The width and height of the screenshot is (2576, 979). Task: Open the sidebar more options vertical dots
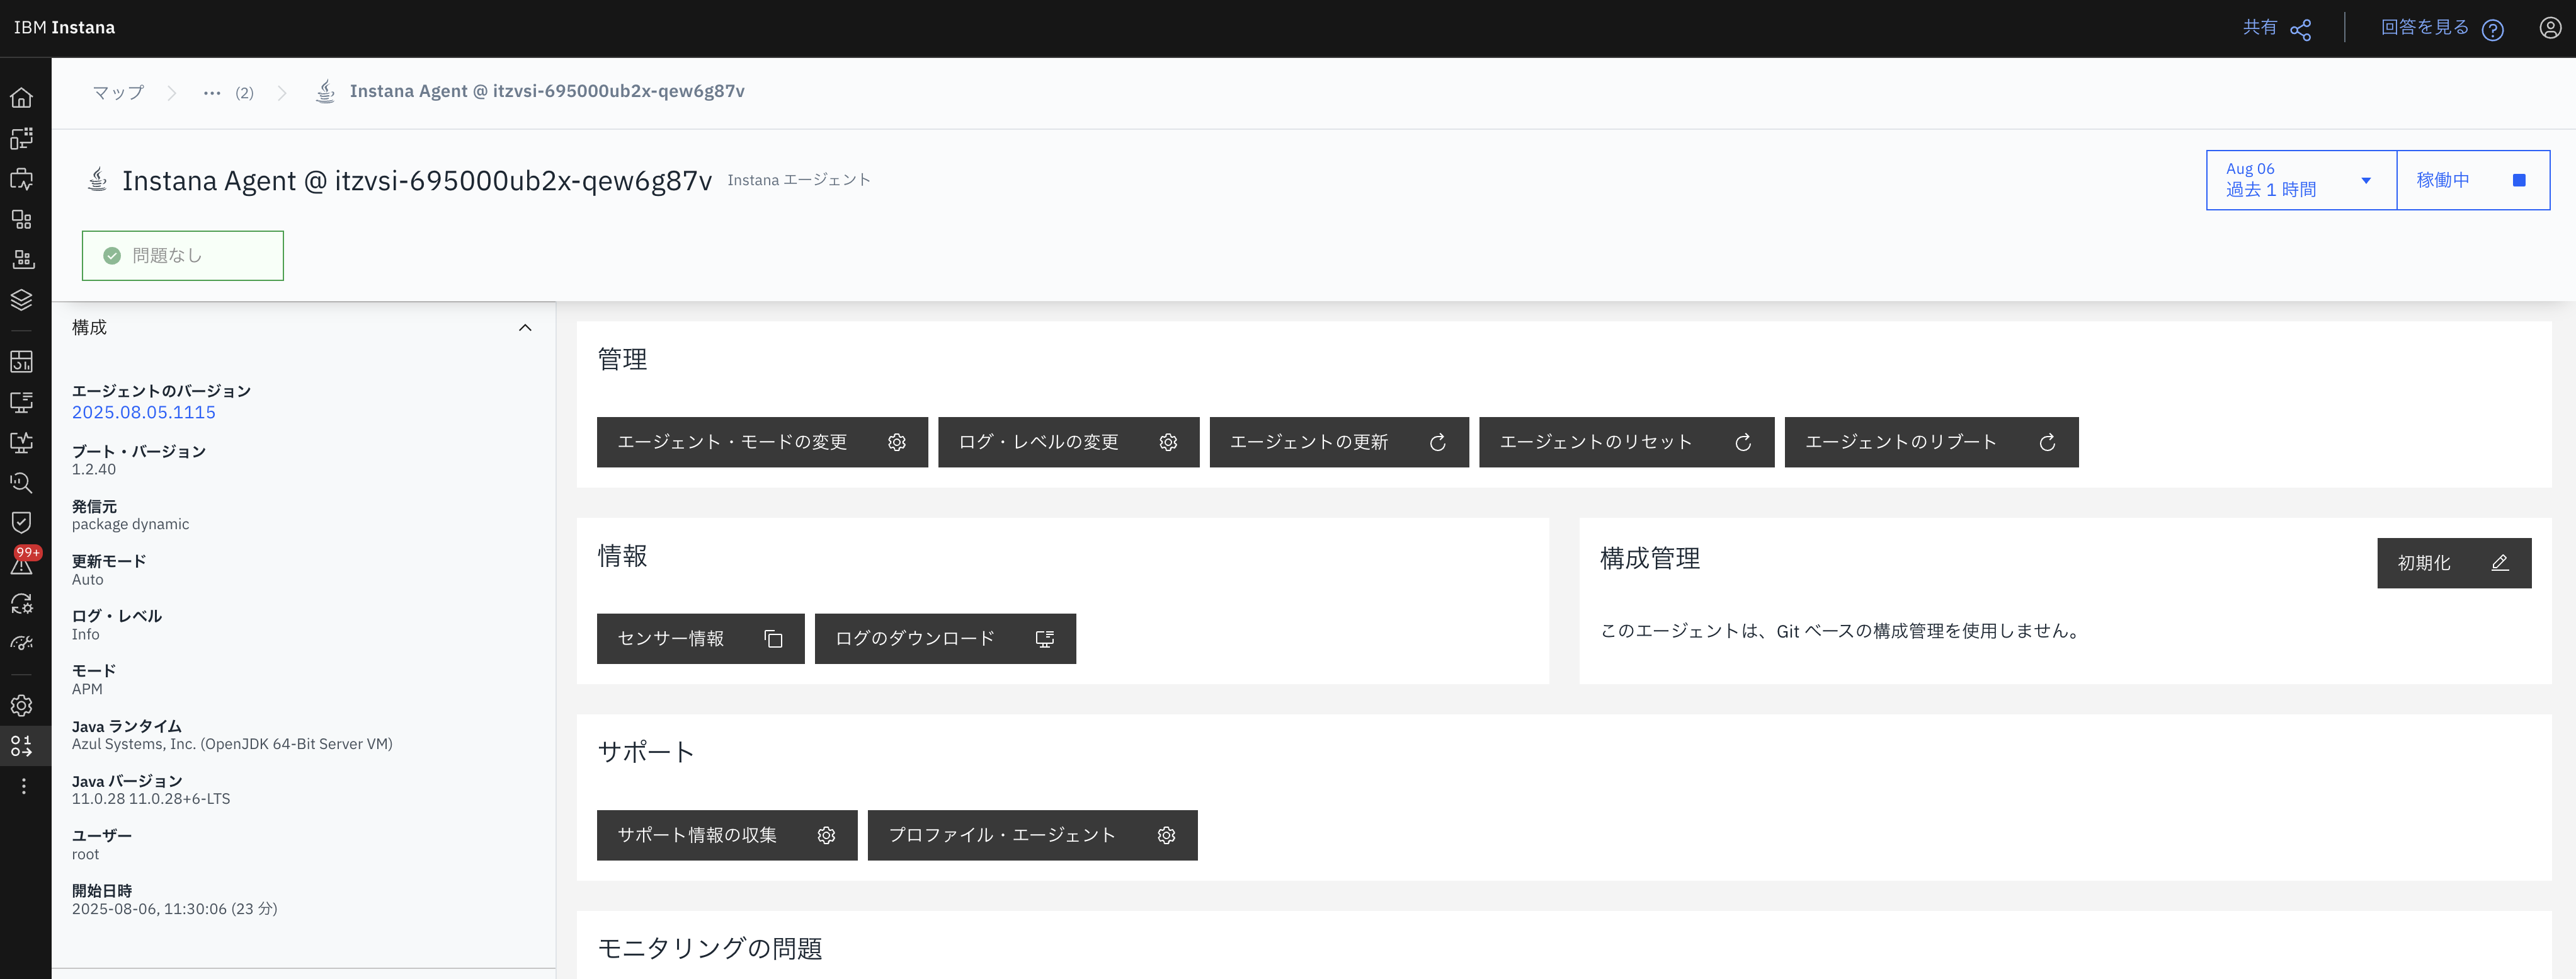click(23, 786)
